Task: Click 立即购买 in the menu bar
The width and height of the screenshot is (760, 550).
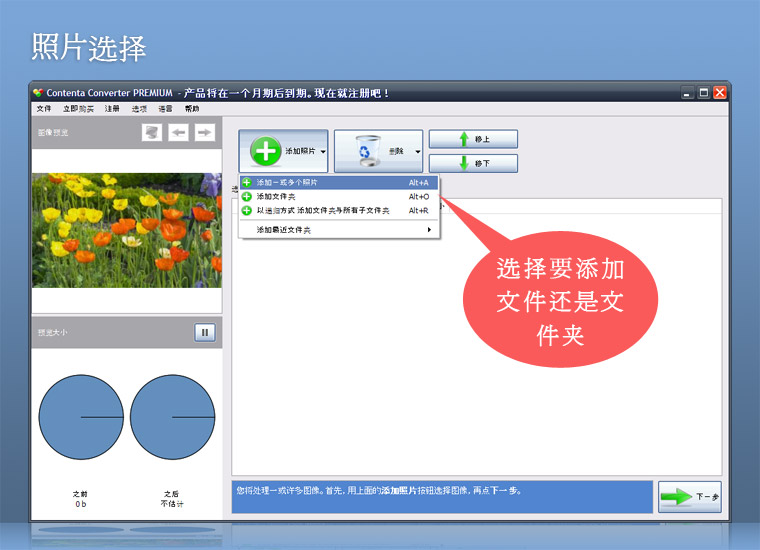Action: 78,109
